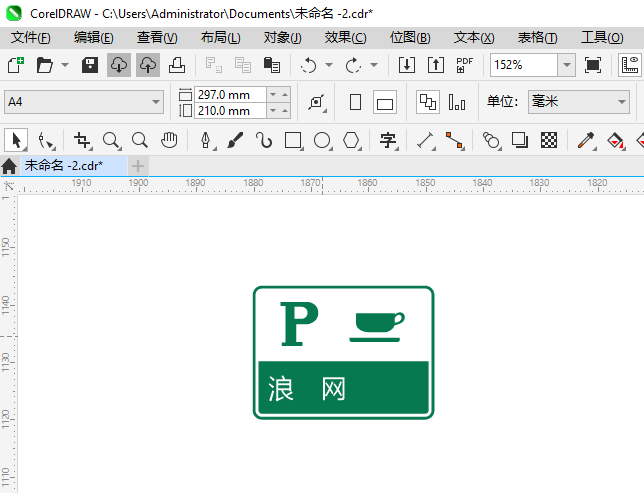Image resolution: width=644 pixels, height=493 pixels.
Task: Select the Transparency checkerboard tool
Action: click(549, 141)
